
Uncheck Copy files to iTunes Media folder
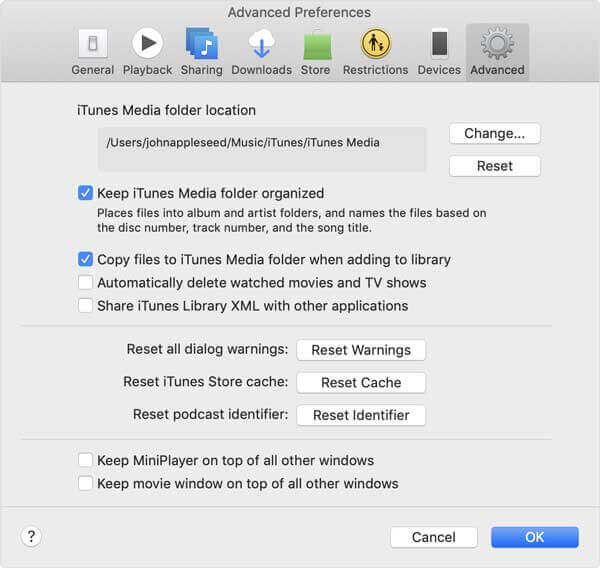(x=85, y=259)
